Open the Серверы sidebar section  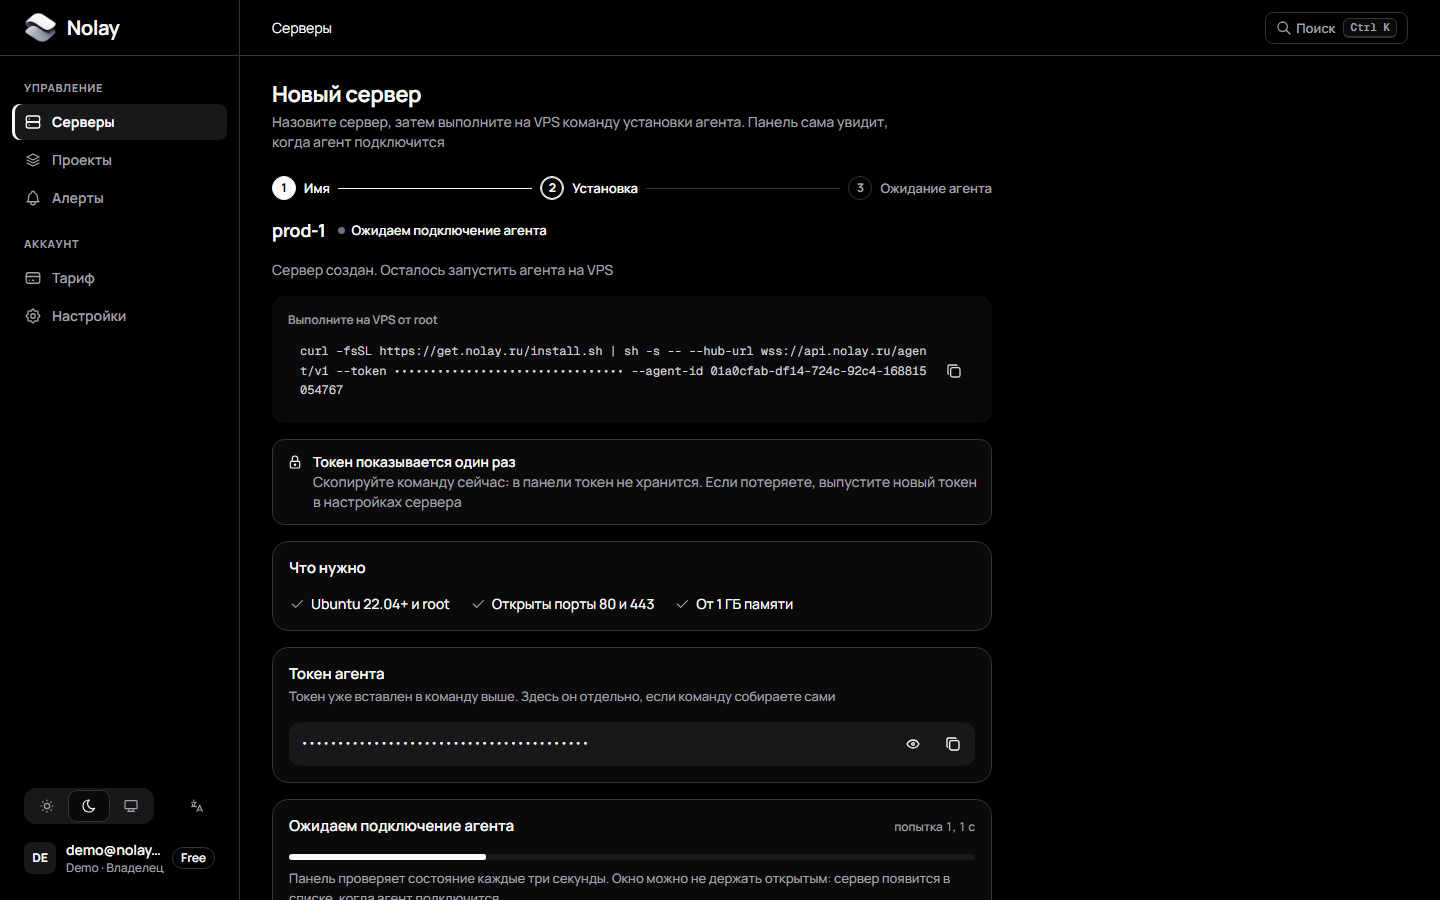coord(120,122)
